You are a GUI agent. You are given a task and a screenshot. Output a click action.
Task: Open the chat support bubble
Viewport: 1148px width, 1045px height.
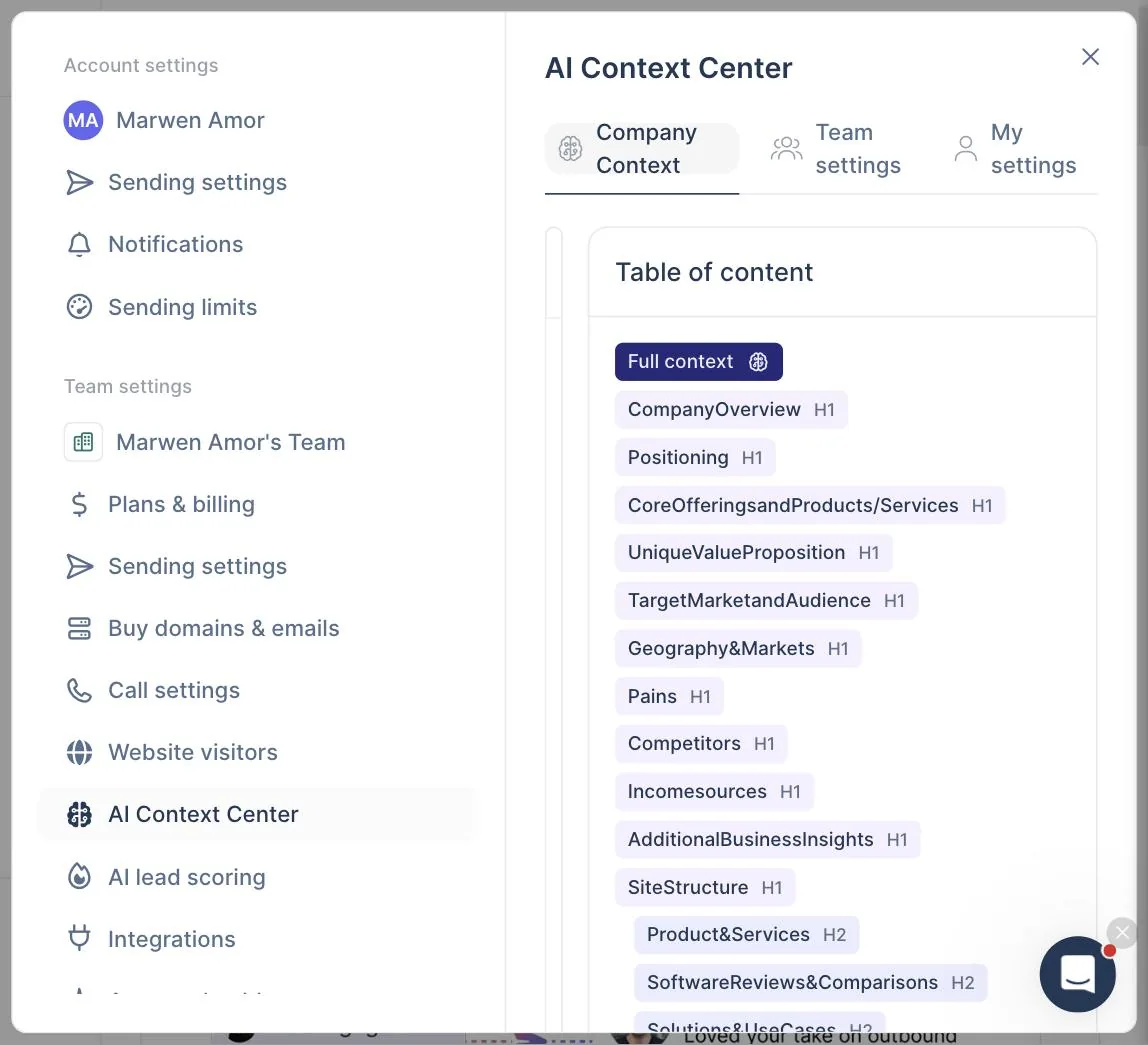pyautogui.click(x=1077, y=974)
